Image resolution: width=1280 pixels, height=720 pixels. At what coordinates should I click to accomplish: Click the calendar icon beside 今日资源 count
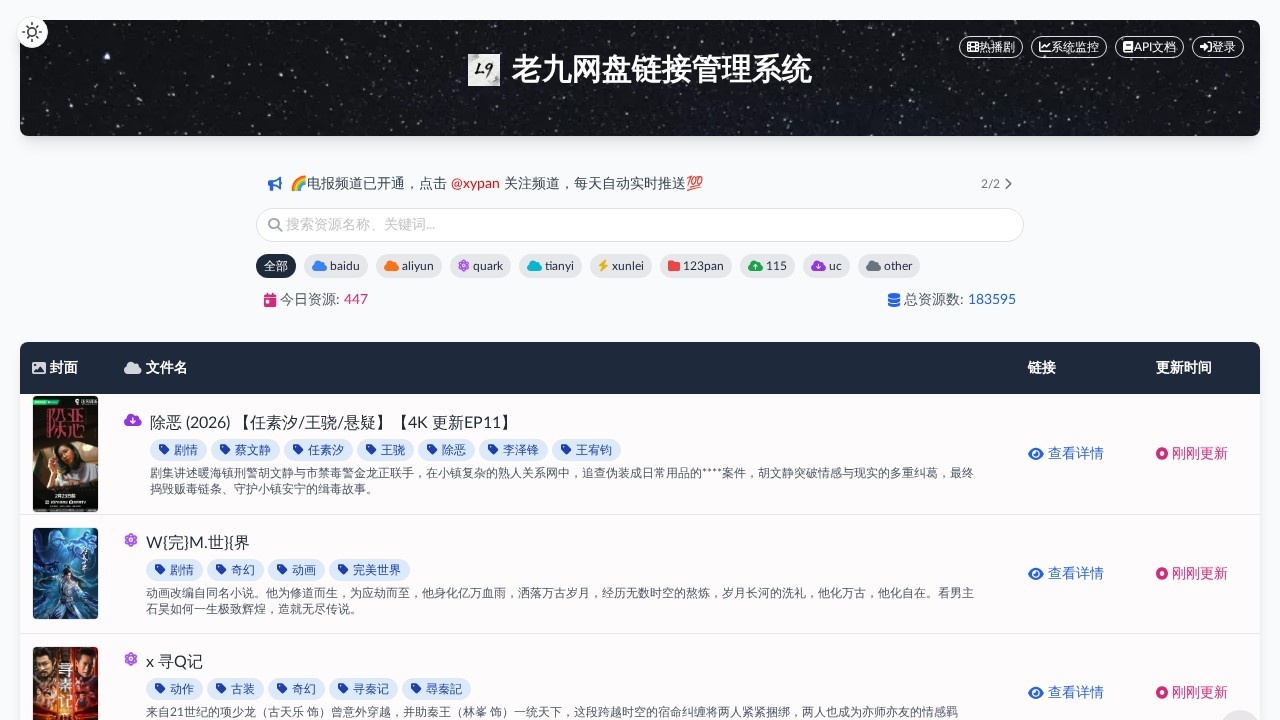point(271,299)
